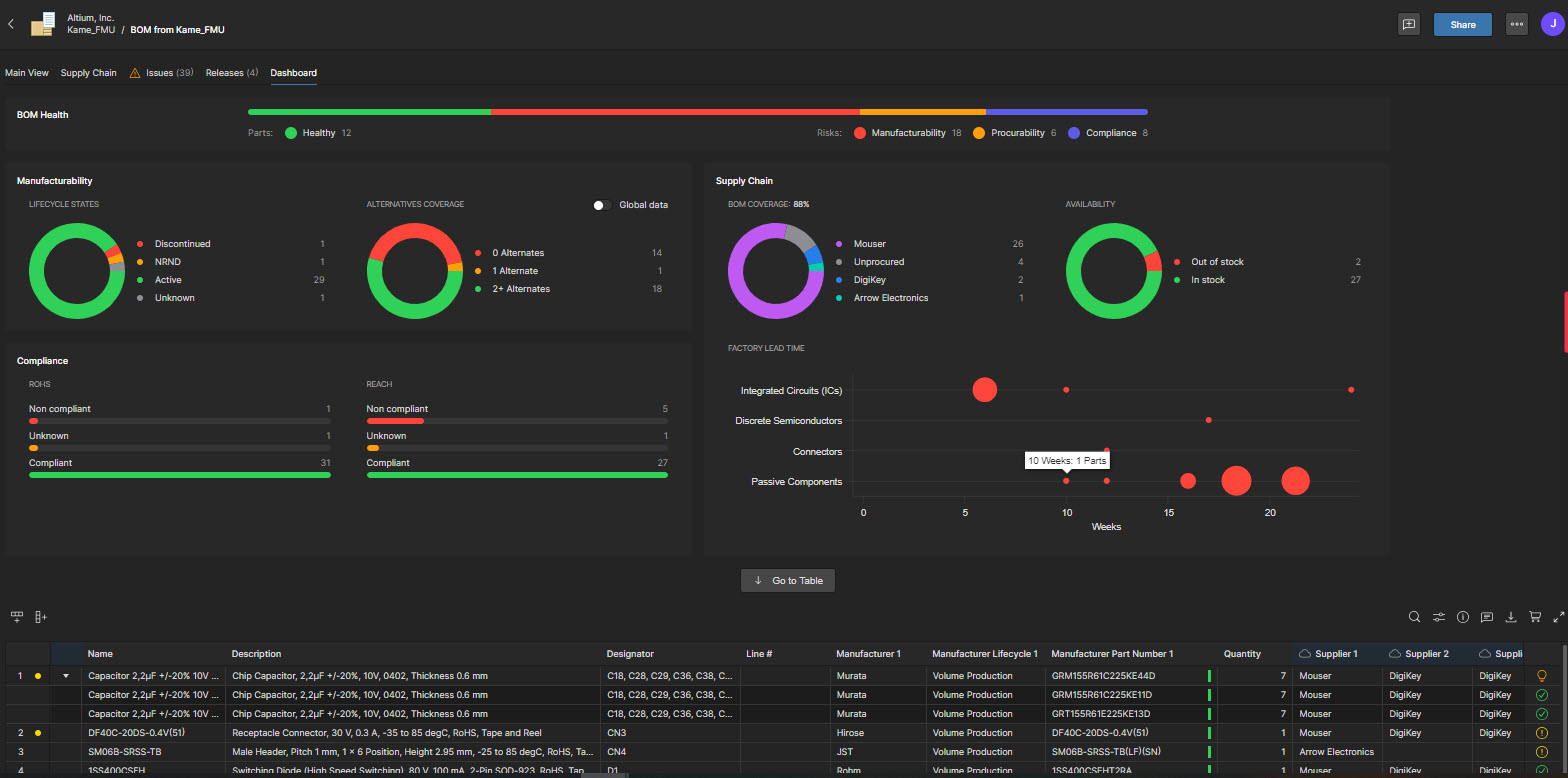Click the Go to Table button
Screen dimensions: 1568x778
(x=788, y=581)
